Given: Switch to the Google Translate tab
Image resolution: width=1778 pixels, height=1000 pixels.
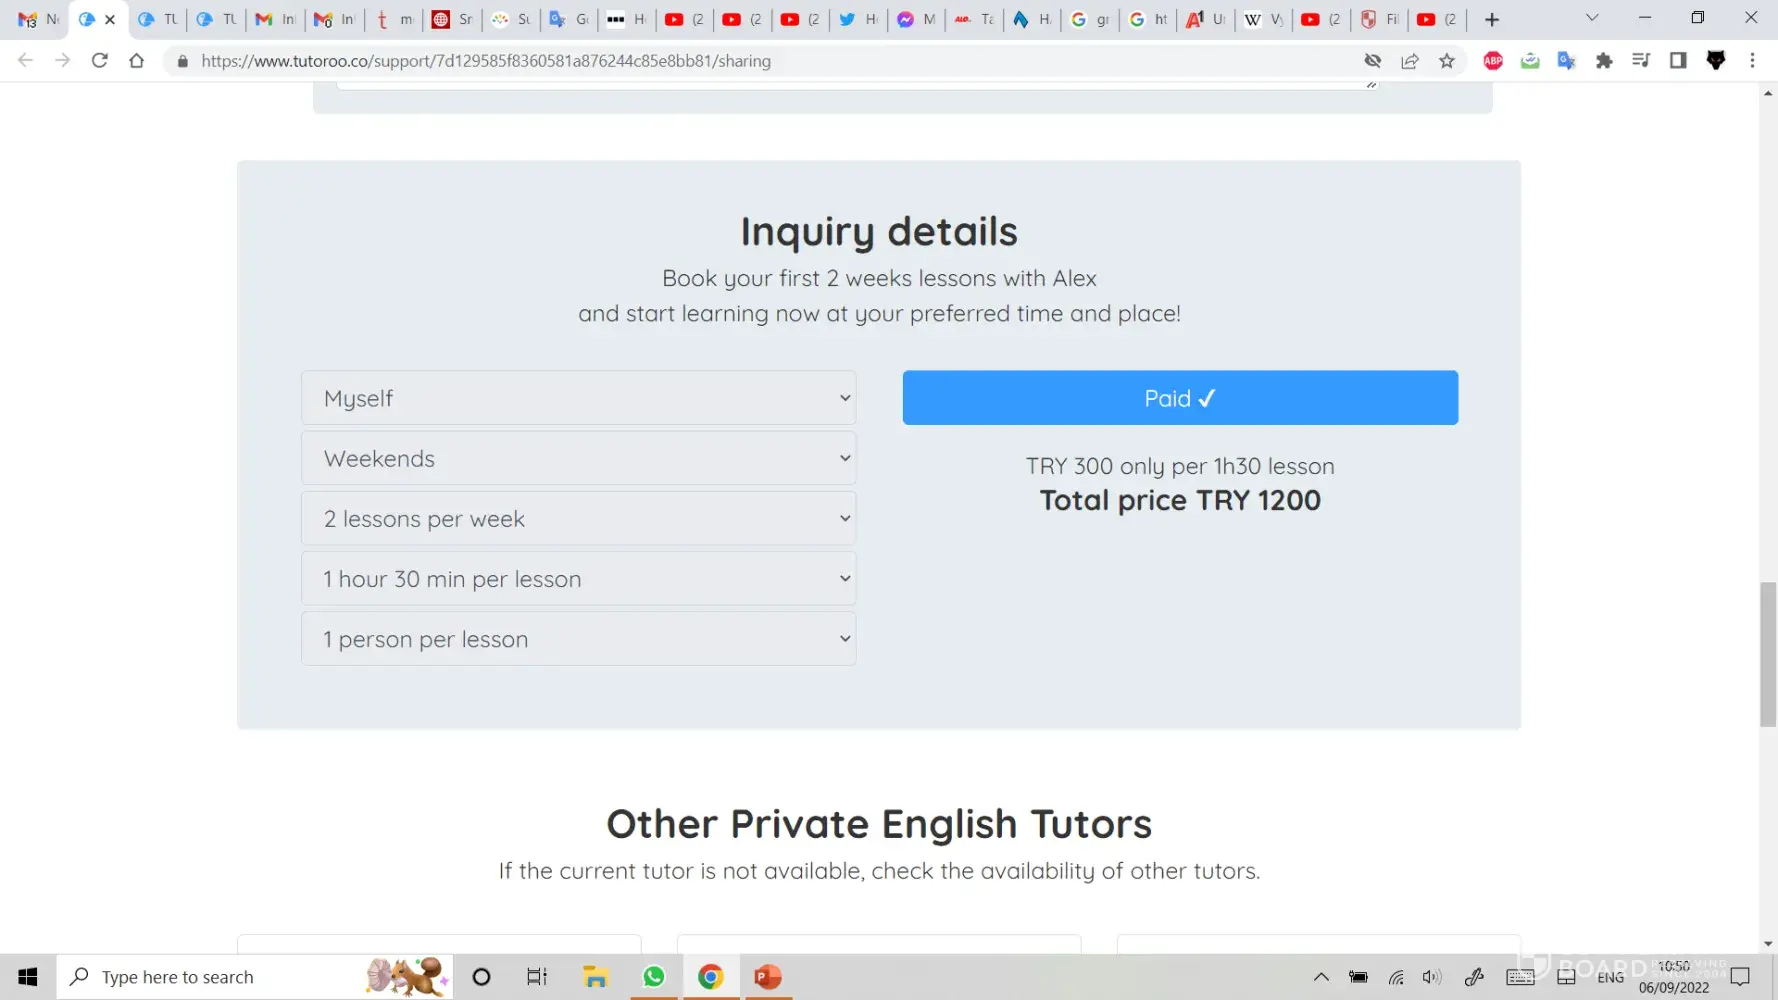Looking at the screenshot, I should pos(568,20).
